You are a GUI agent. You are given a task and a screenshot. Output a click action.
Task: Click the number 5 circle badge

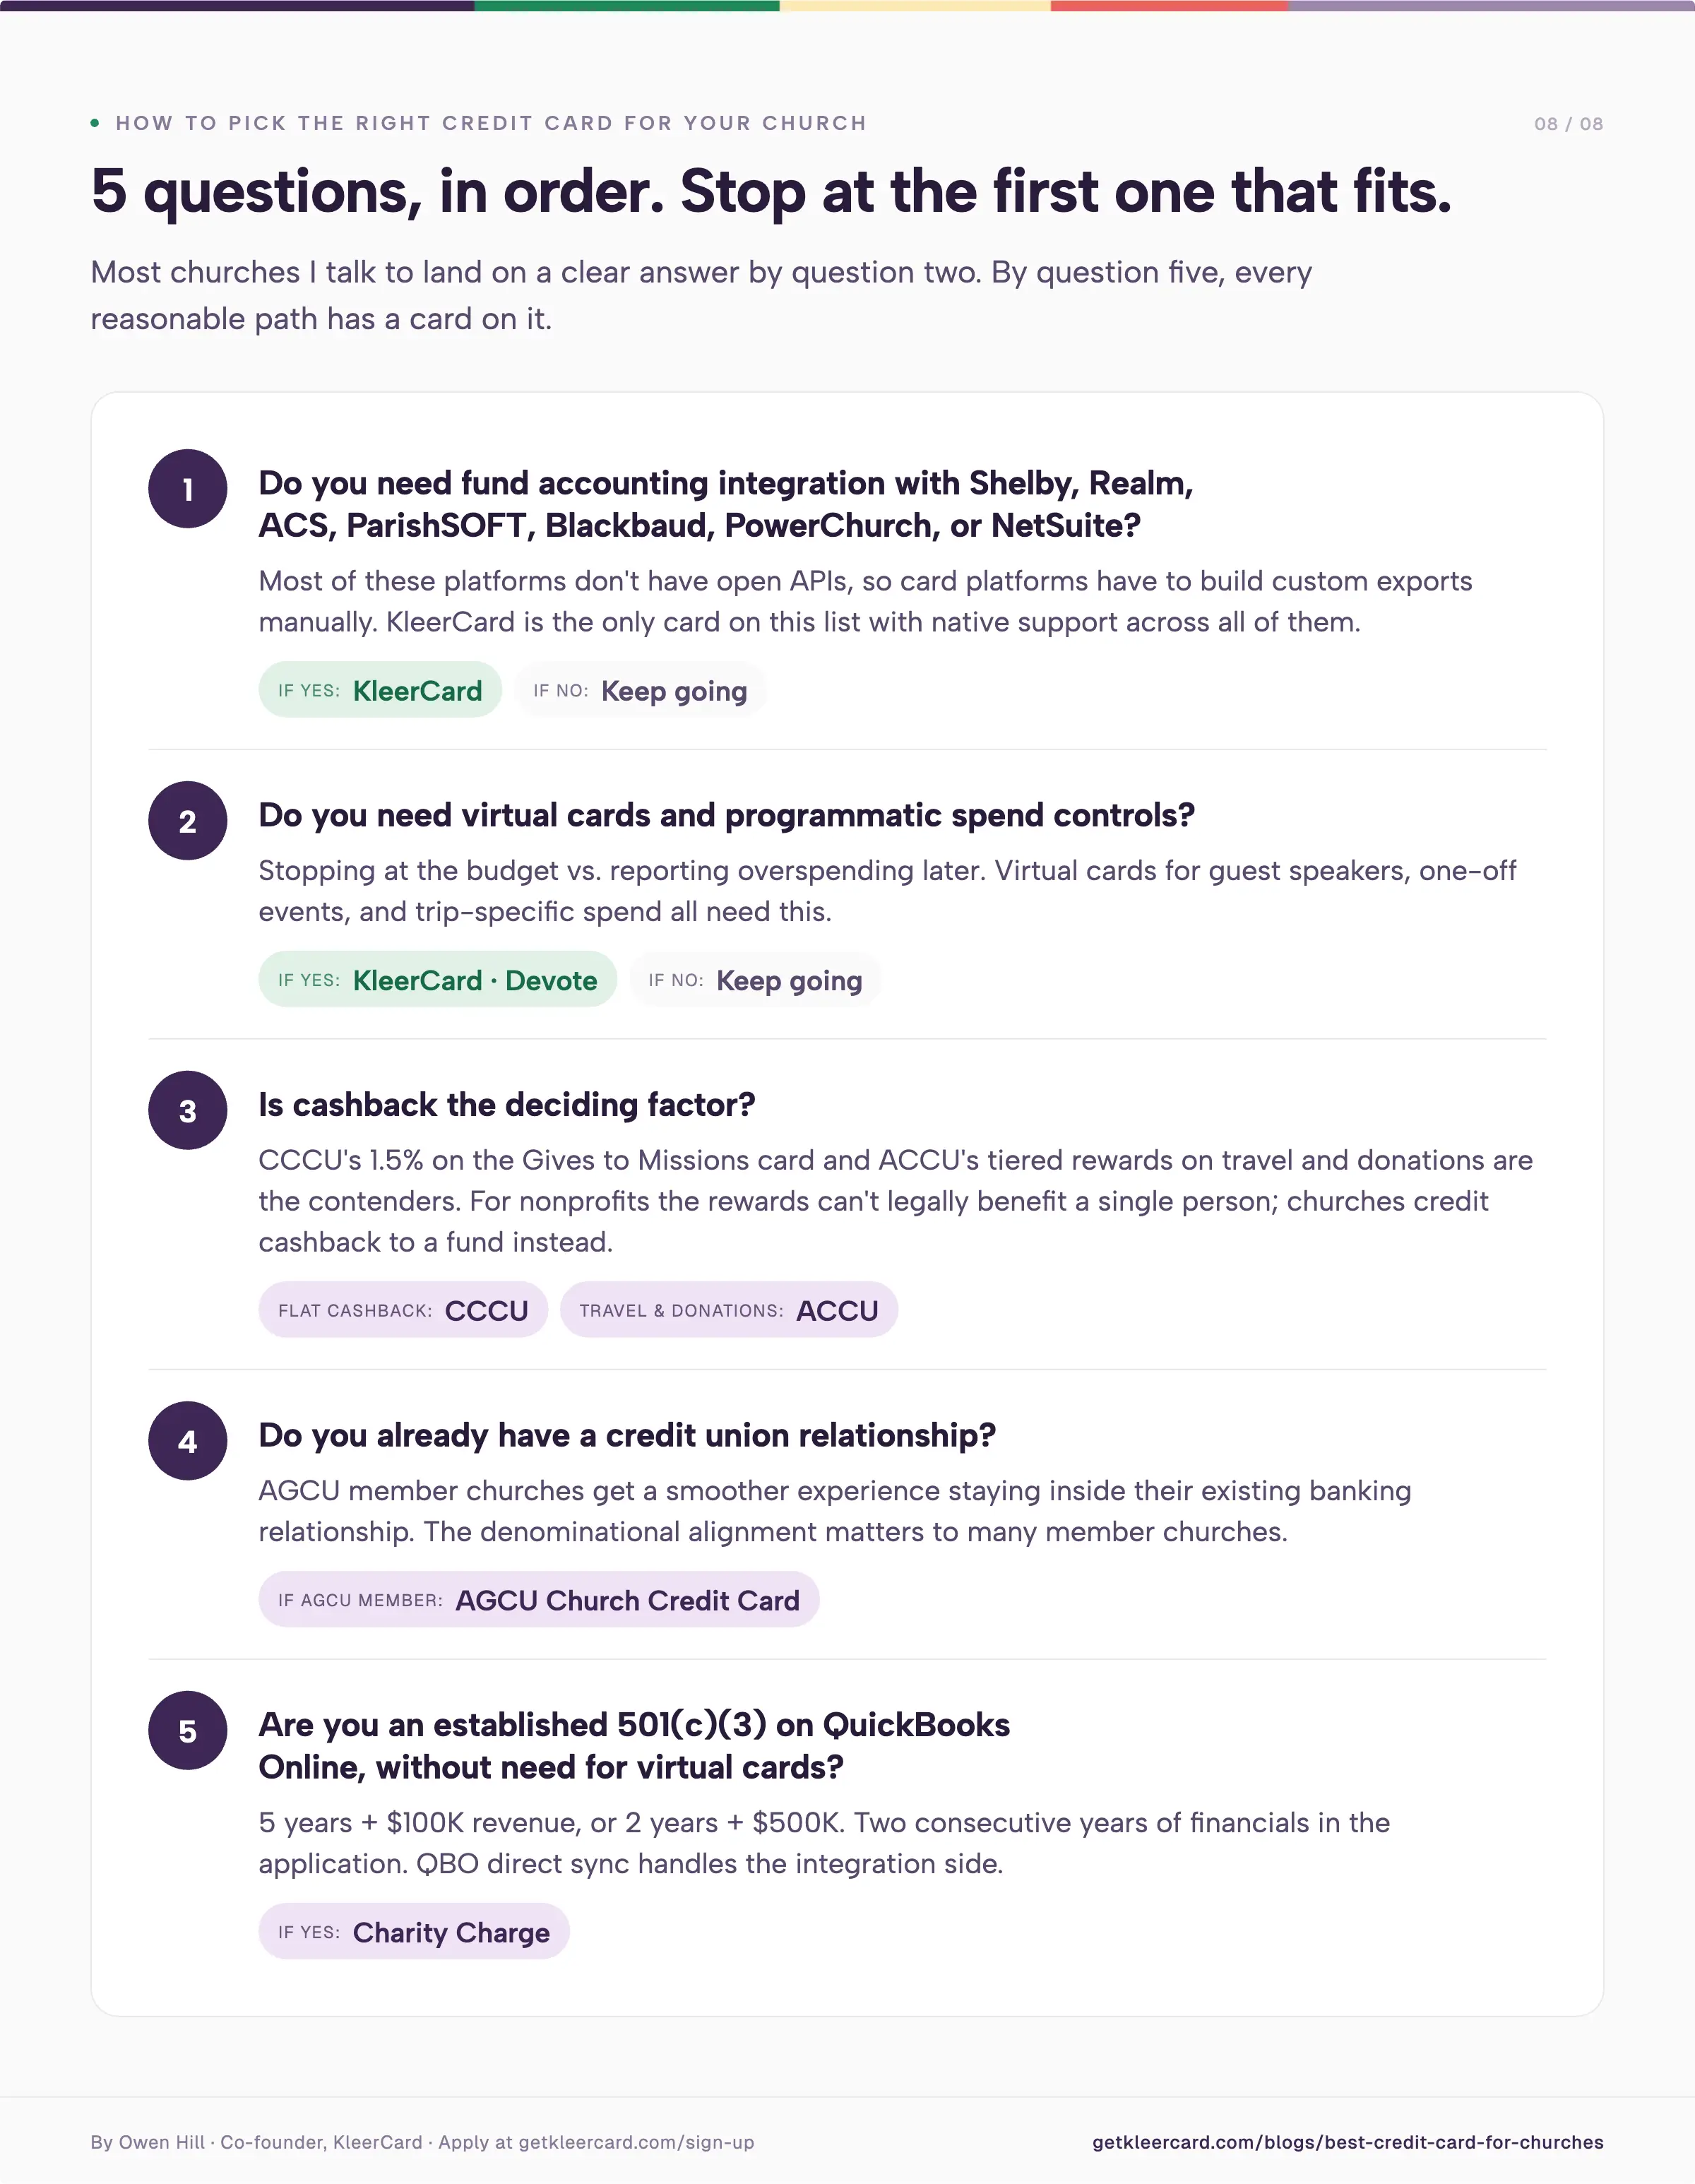(188, 1731)
